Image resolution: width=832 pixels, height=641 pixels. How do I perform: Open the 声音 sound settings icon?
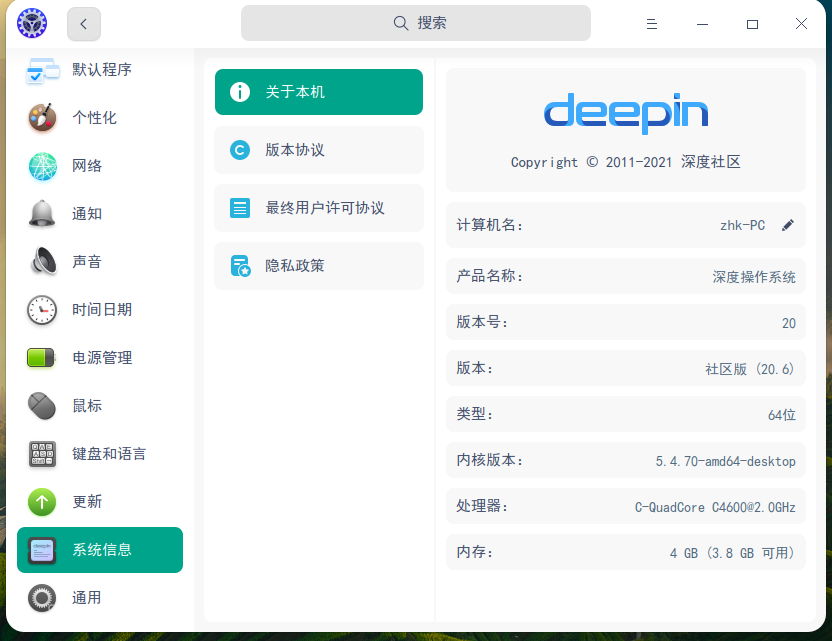pos(40,261)
